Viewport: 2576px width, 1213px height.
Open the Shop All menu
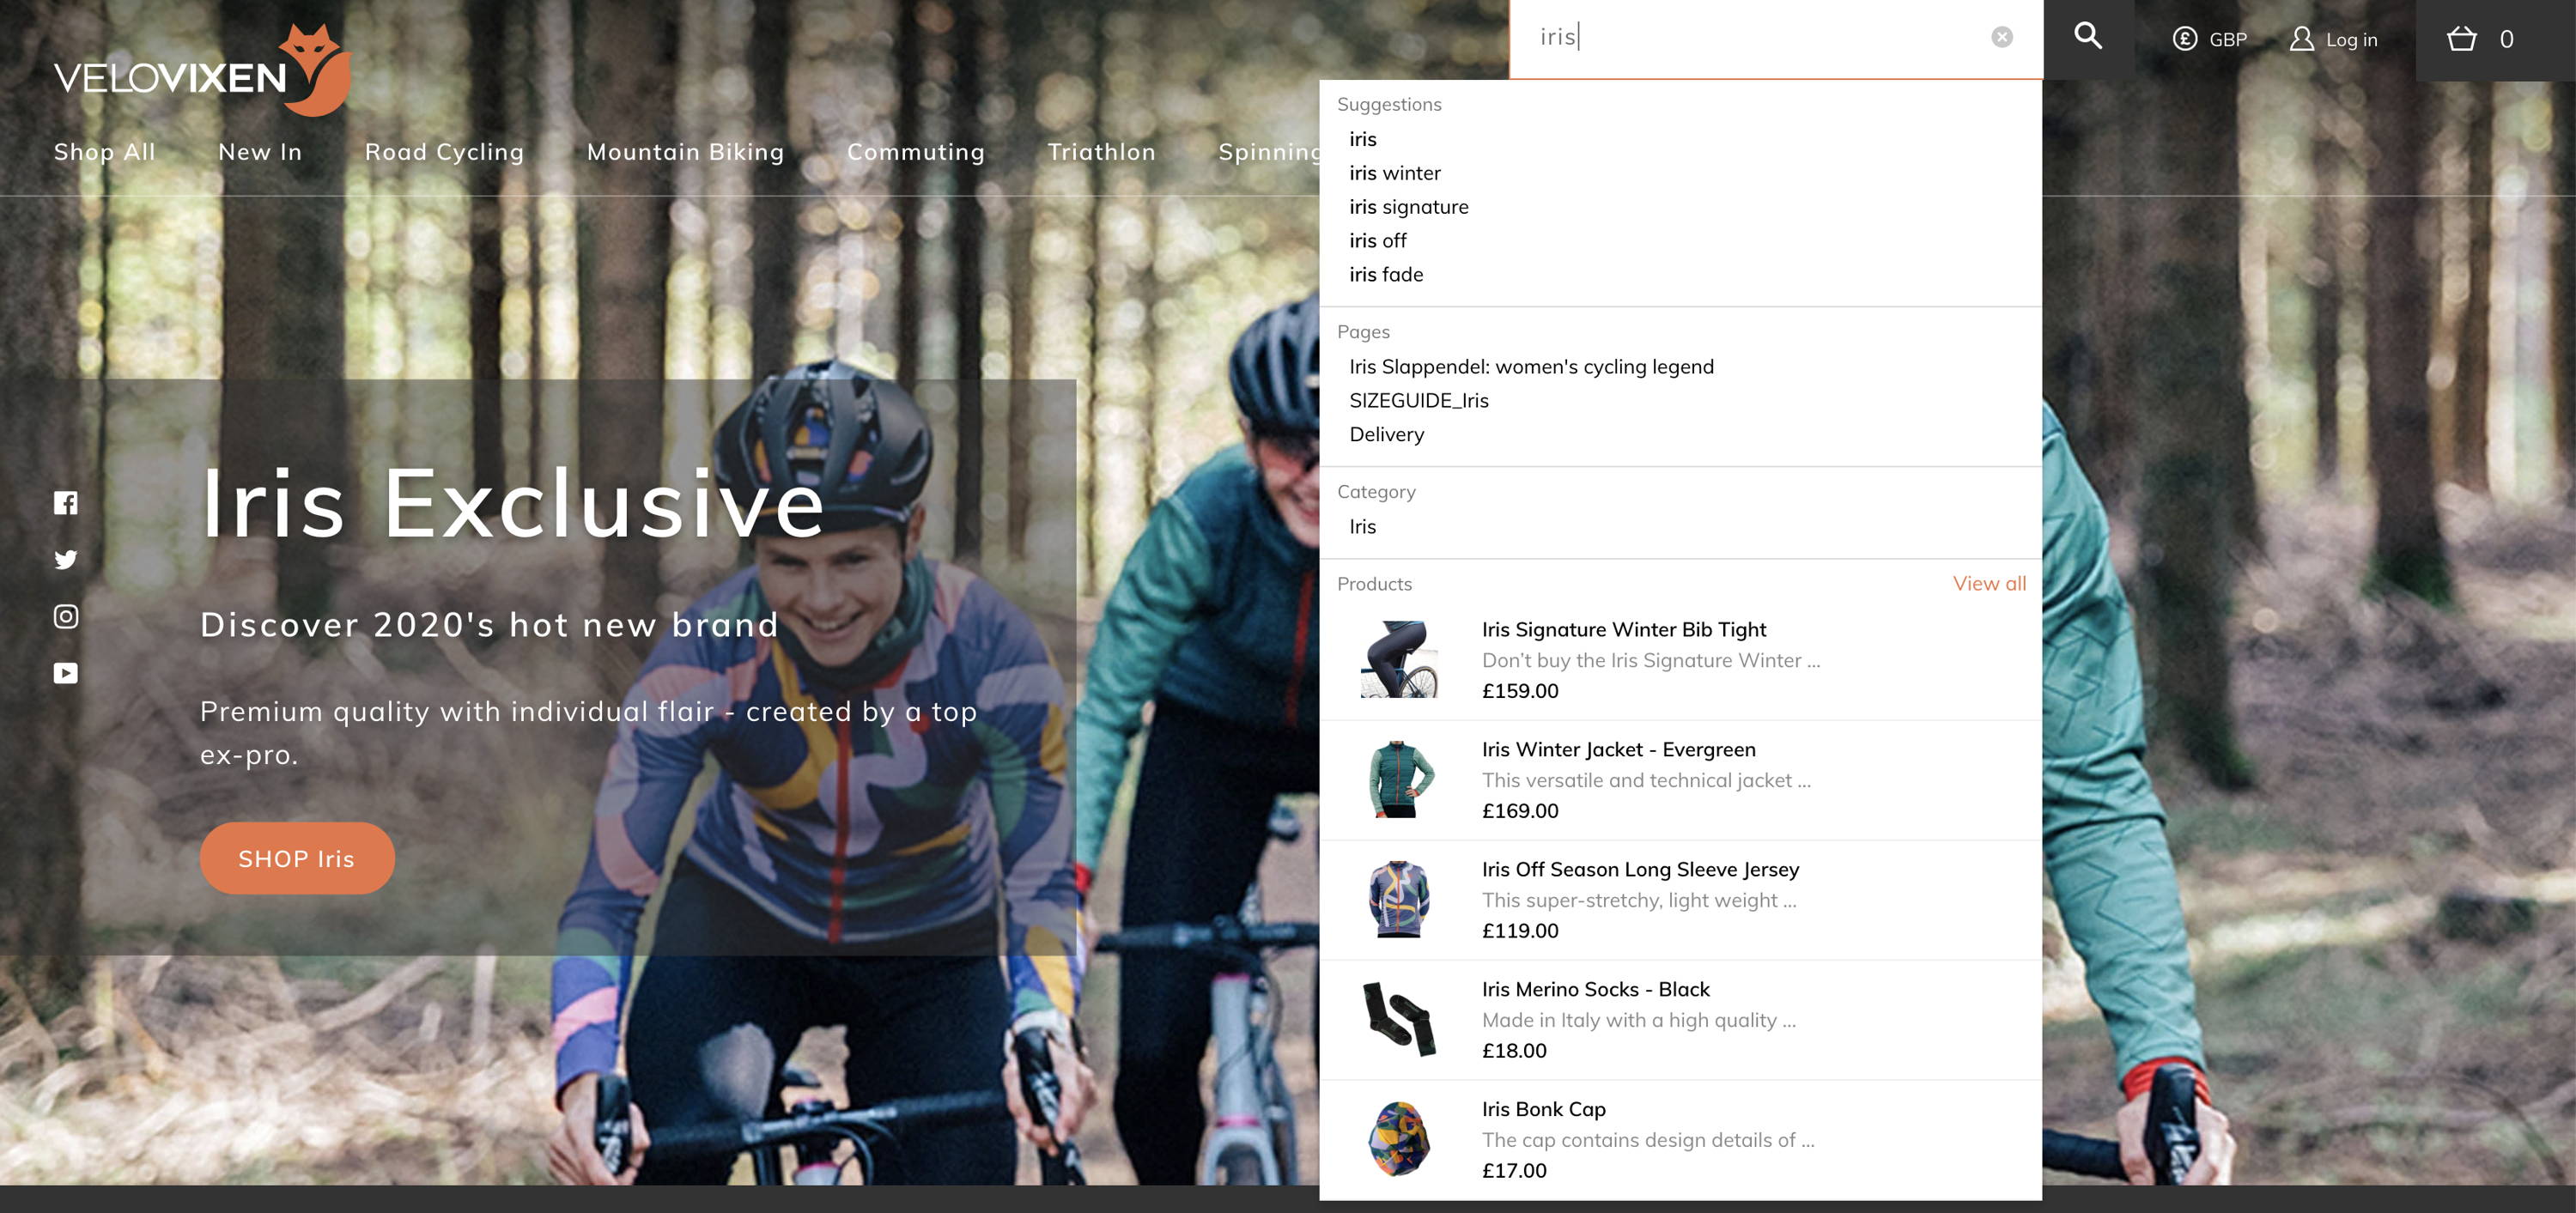[105, 152]
